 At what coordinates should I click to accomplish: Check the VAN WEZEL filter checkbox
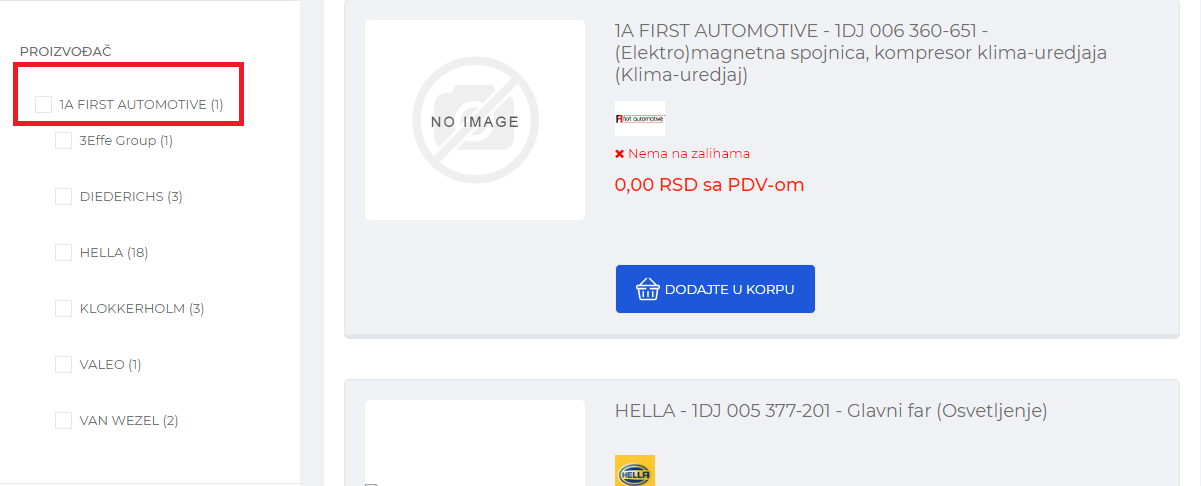pos(63,421)
